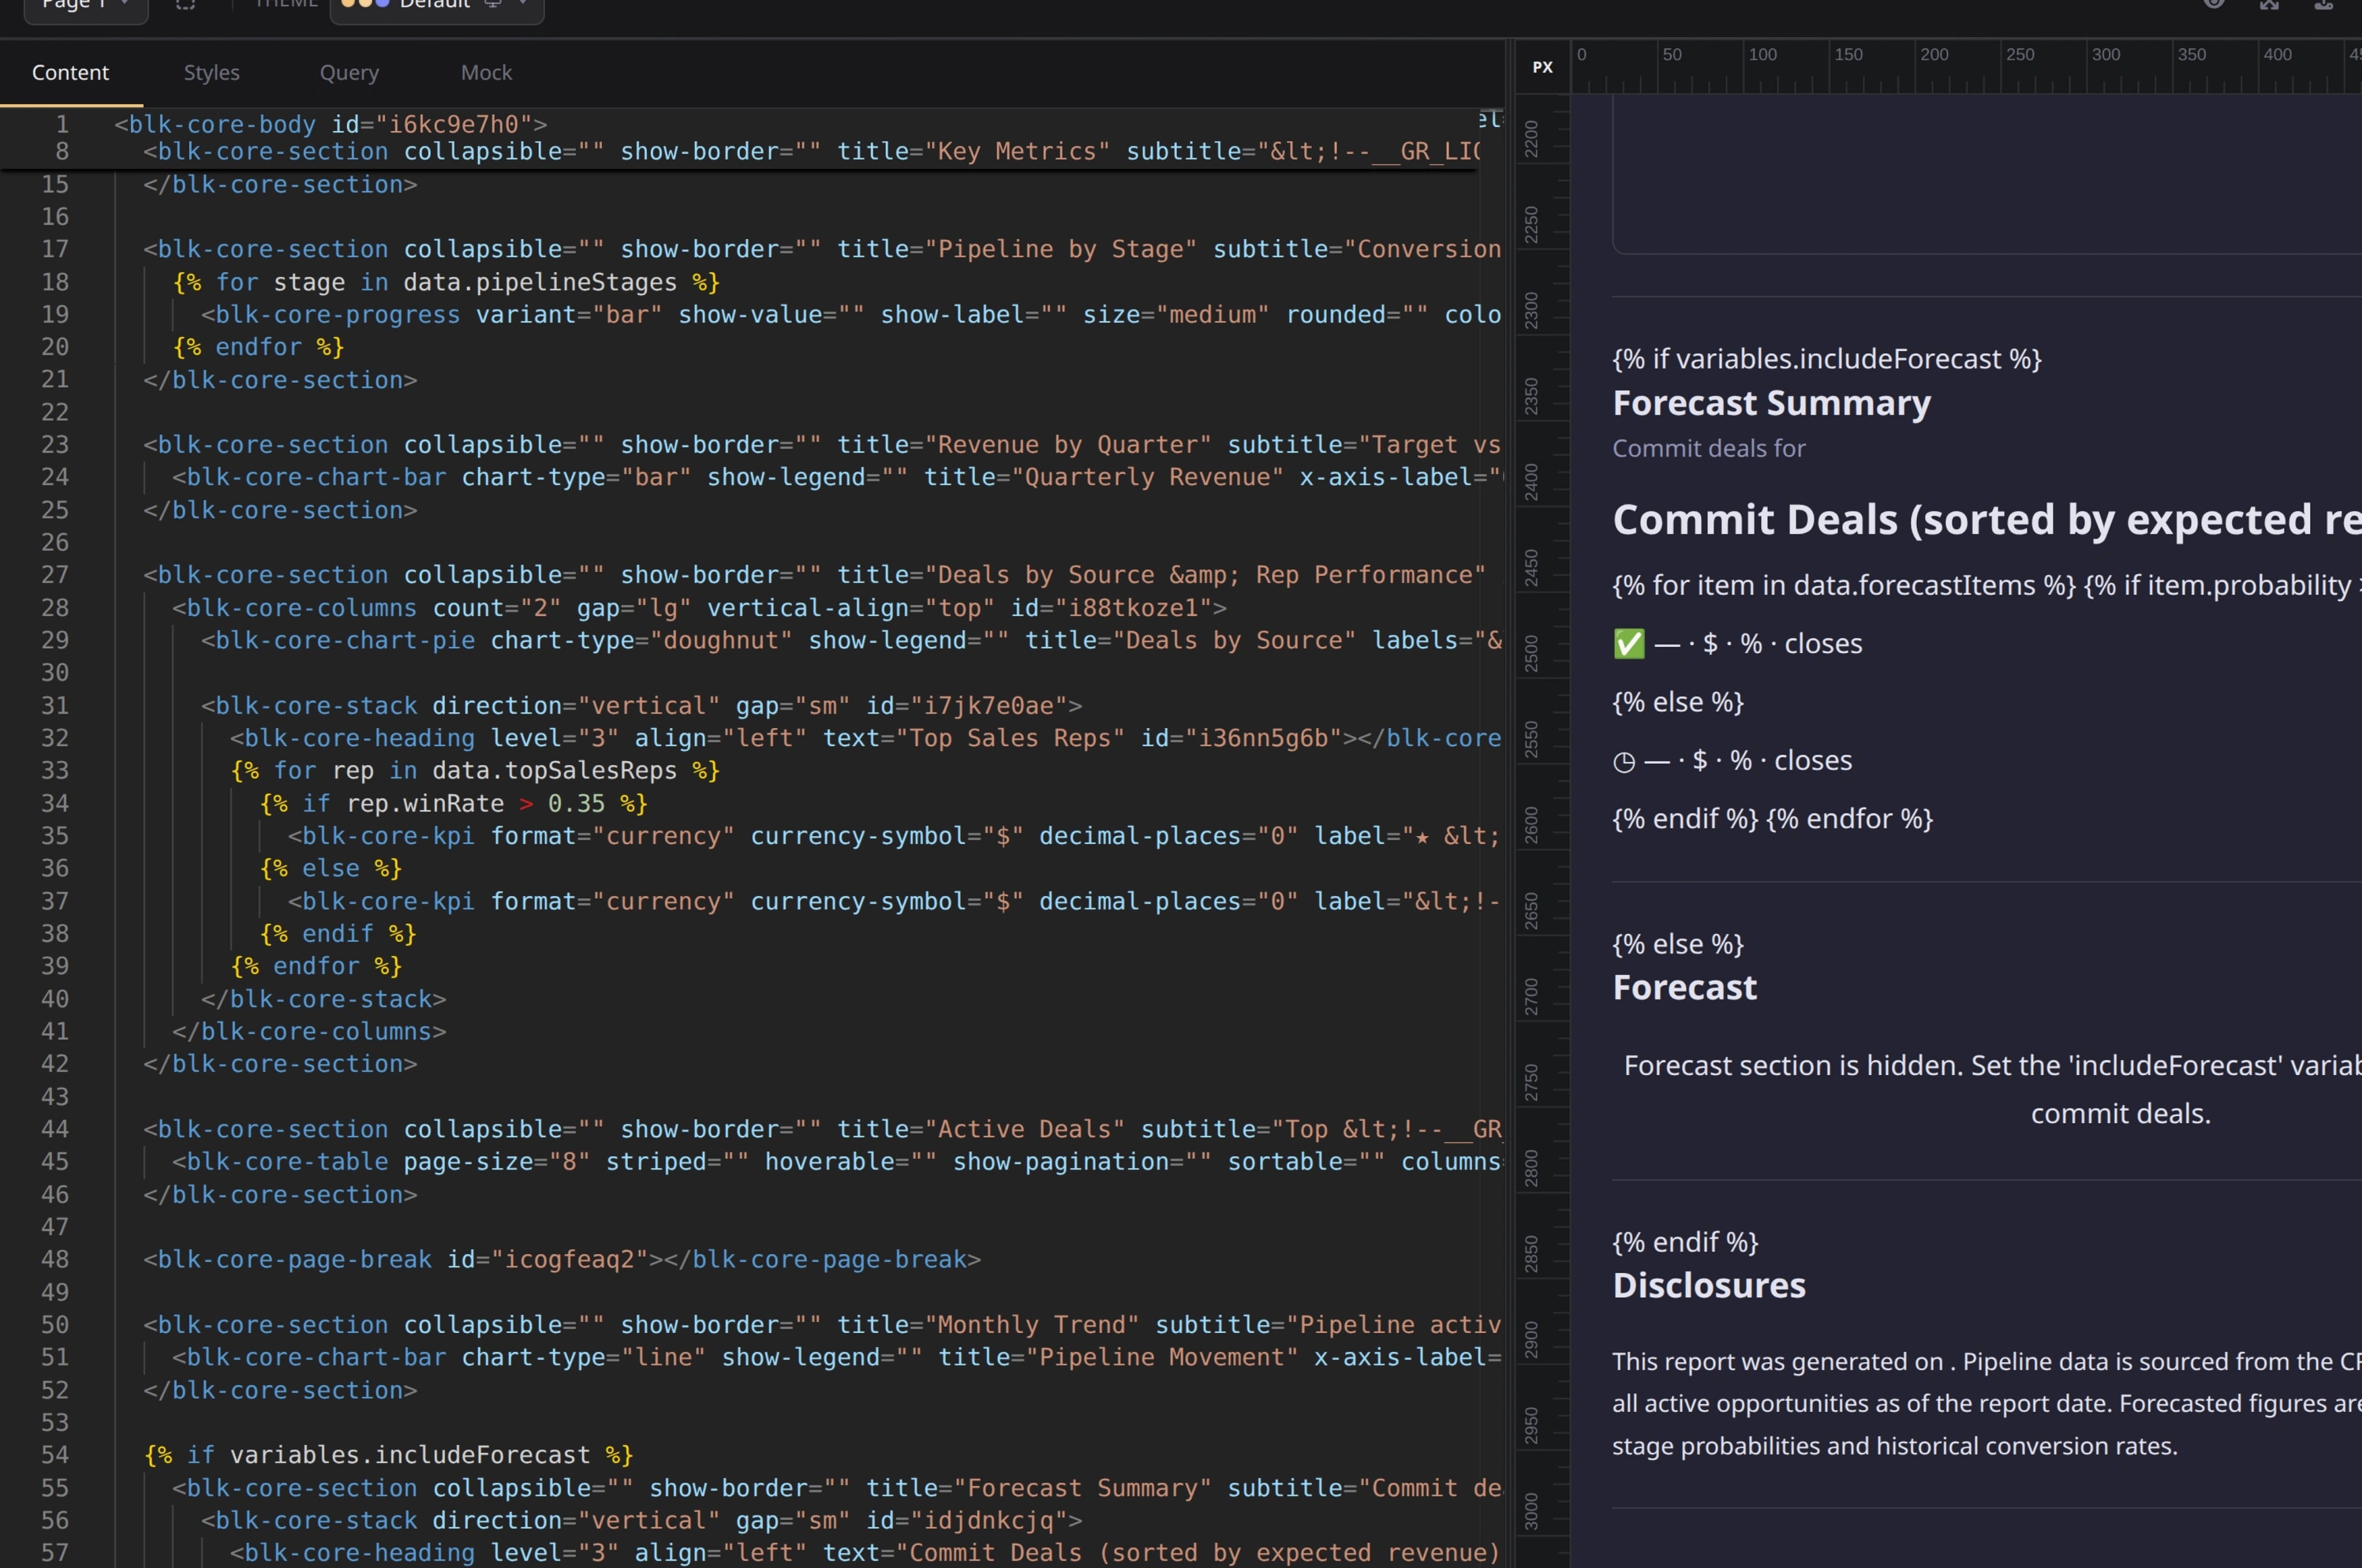Image resolution: width=2362 pixels, height=1568 pixels.
Task: Click the green checkmark deal row in preview
Action: pos(1737,644)
